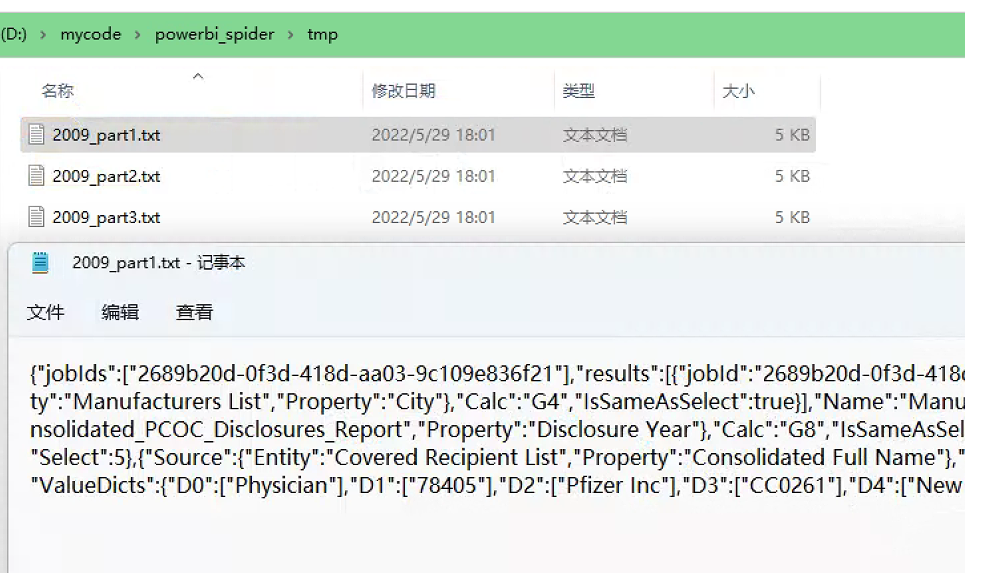Go to the (D:) drive breadcrumb
Image resolution: width=990 pixels, height=573 pixels.
(13, 34)
